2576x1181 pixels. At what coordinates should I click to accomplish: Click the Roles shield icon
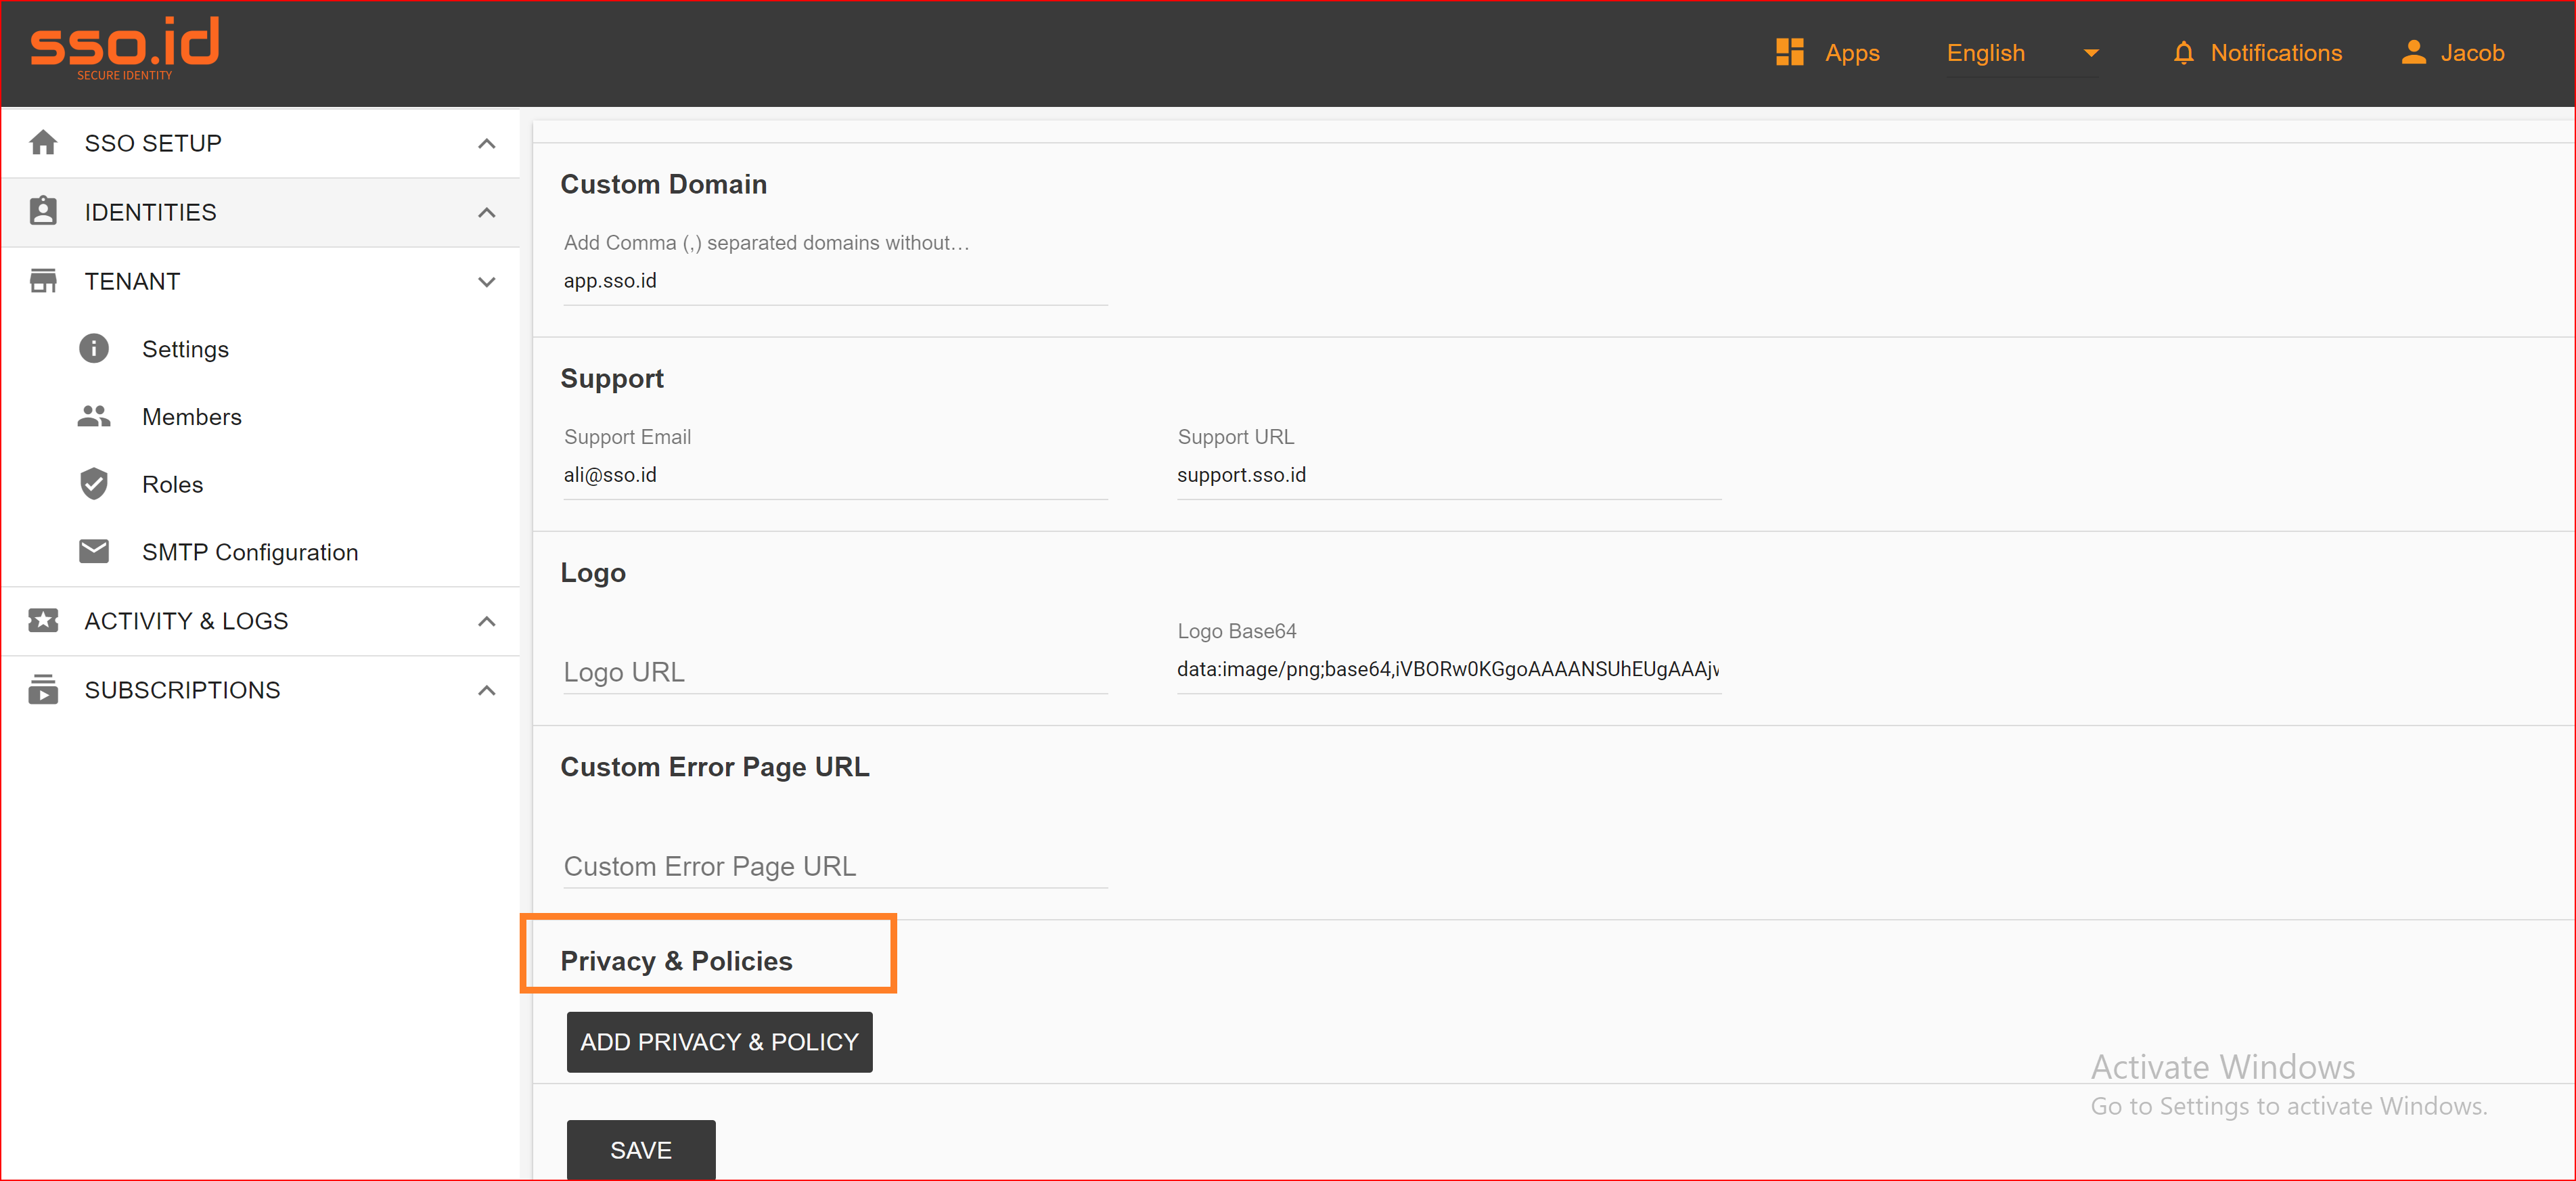click(x=93, y=483)
